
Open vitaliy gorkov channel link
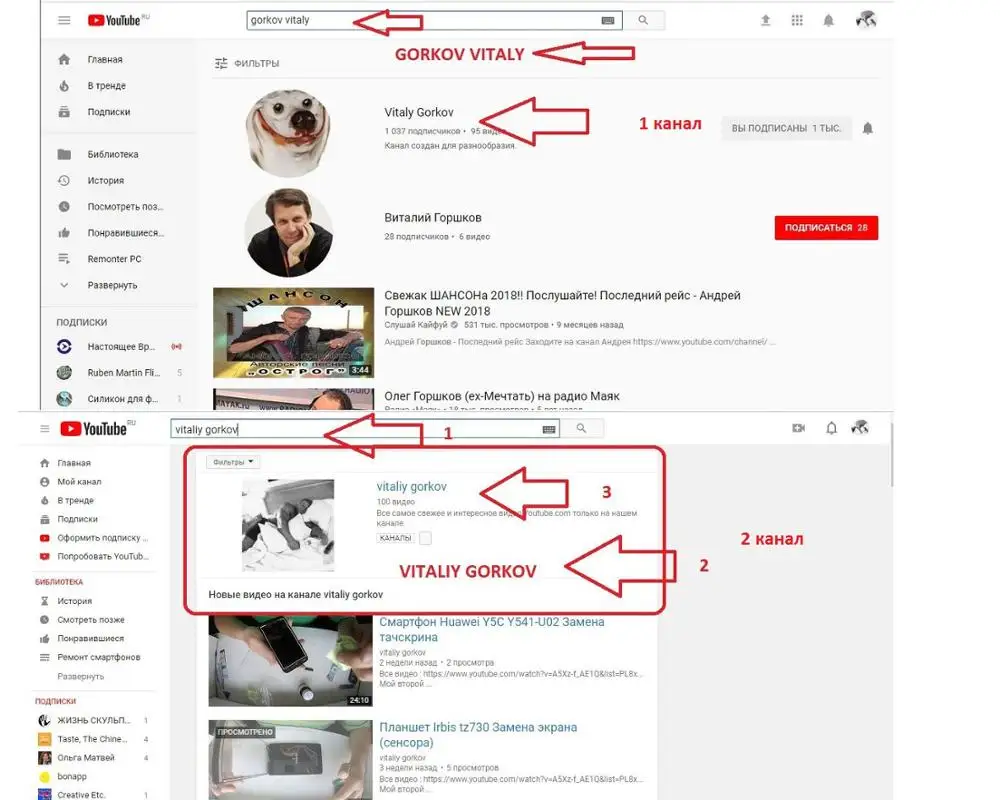click(x=411, y=487)
